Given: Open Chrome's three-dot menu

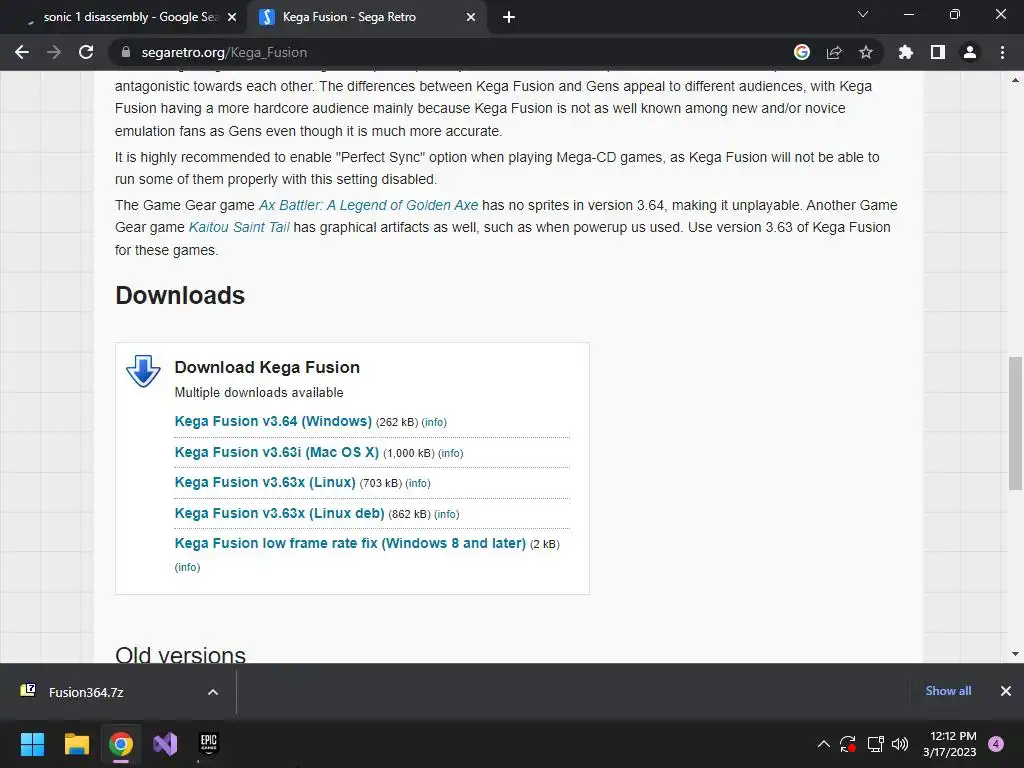Looking at the screenshot, I should [x=1002, y=52].
